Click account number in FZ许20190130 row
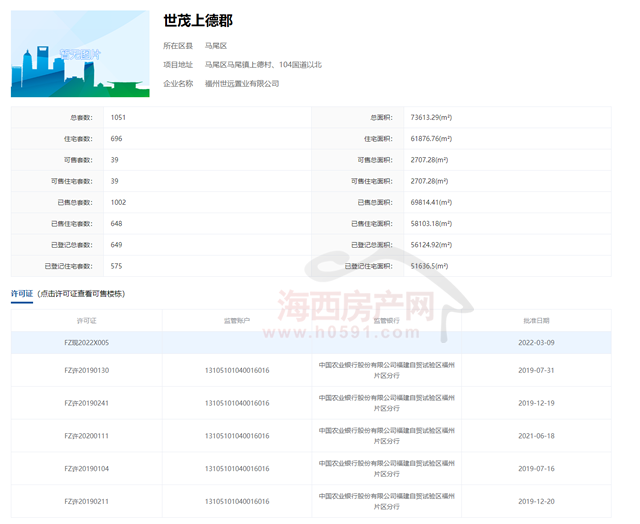The width and height of the screenshot is (640, 524). tap(237, 371)
